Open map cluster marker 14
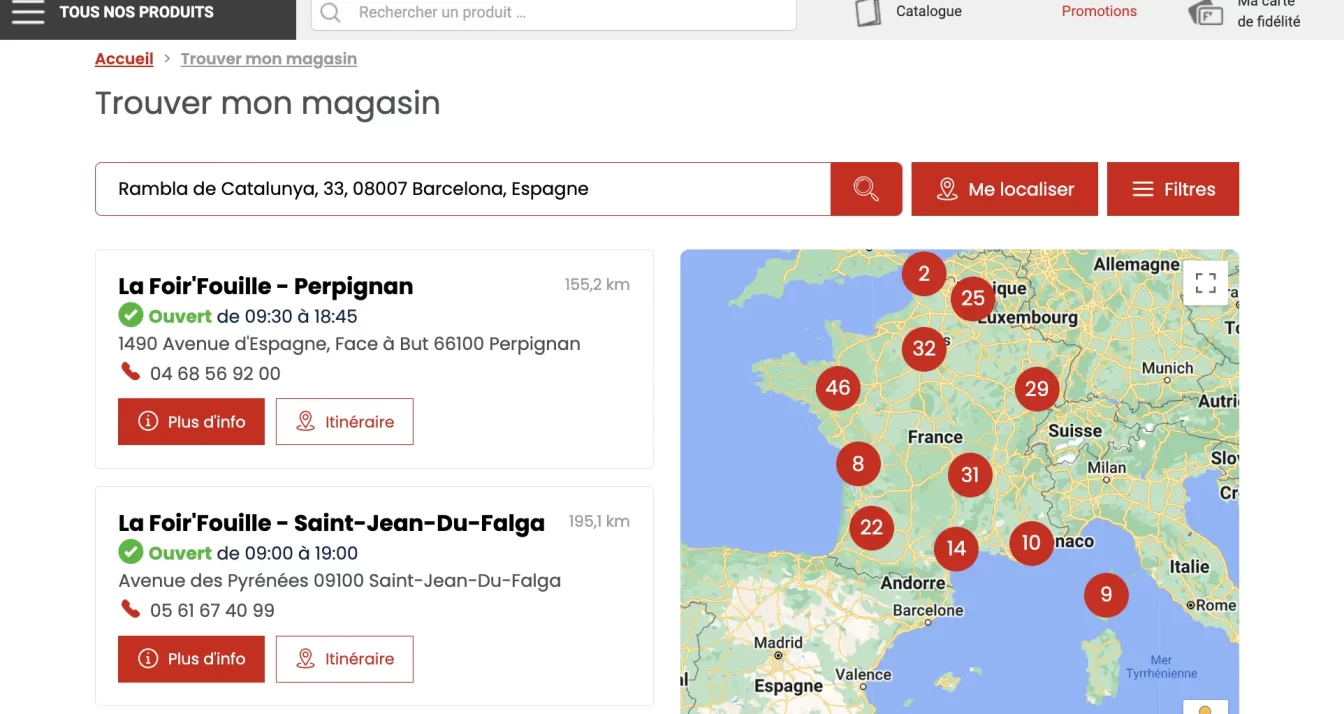 (956, 548)
